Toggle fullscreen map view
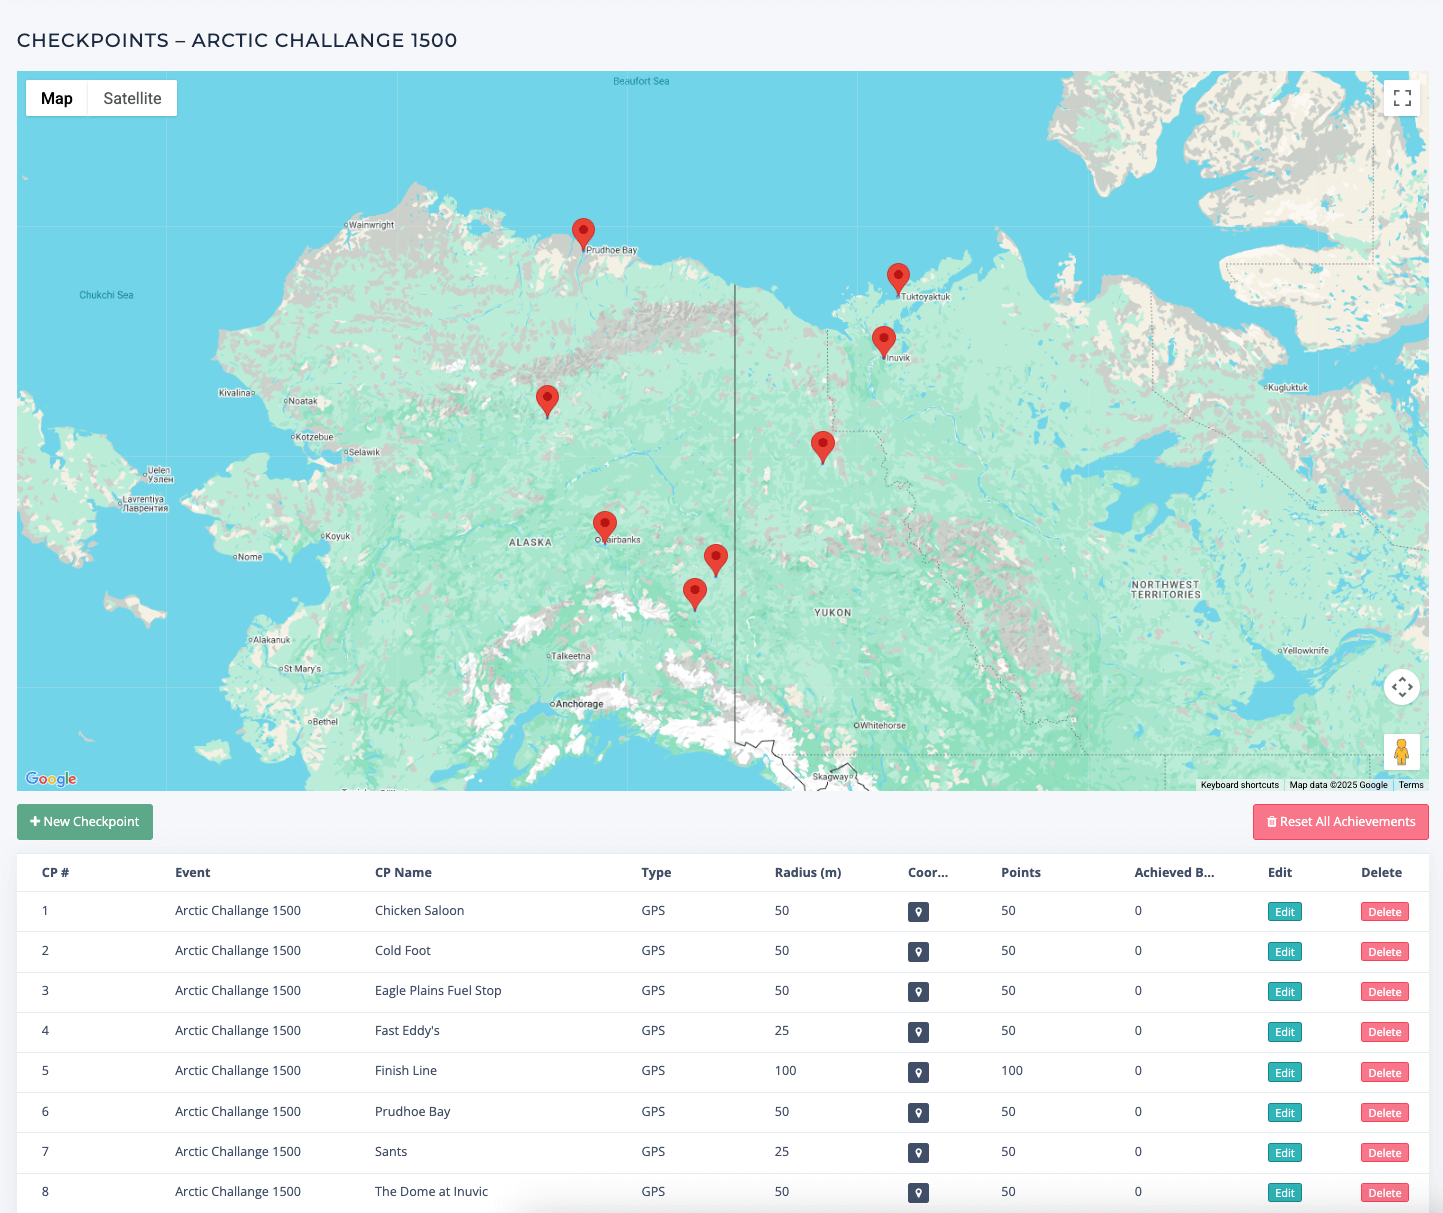 [x=1402, y=98]
